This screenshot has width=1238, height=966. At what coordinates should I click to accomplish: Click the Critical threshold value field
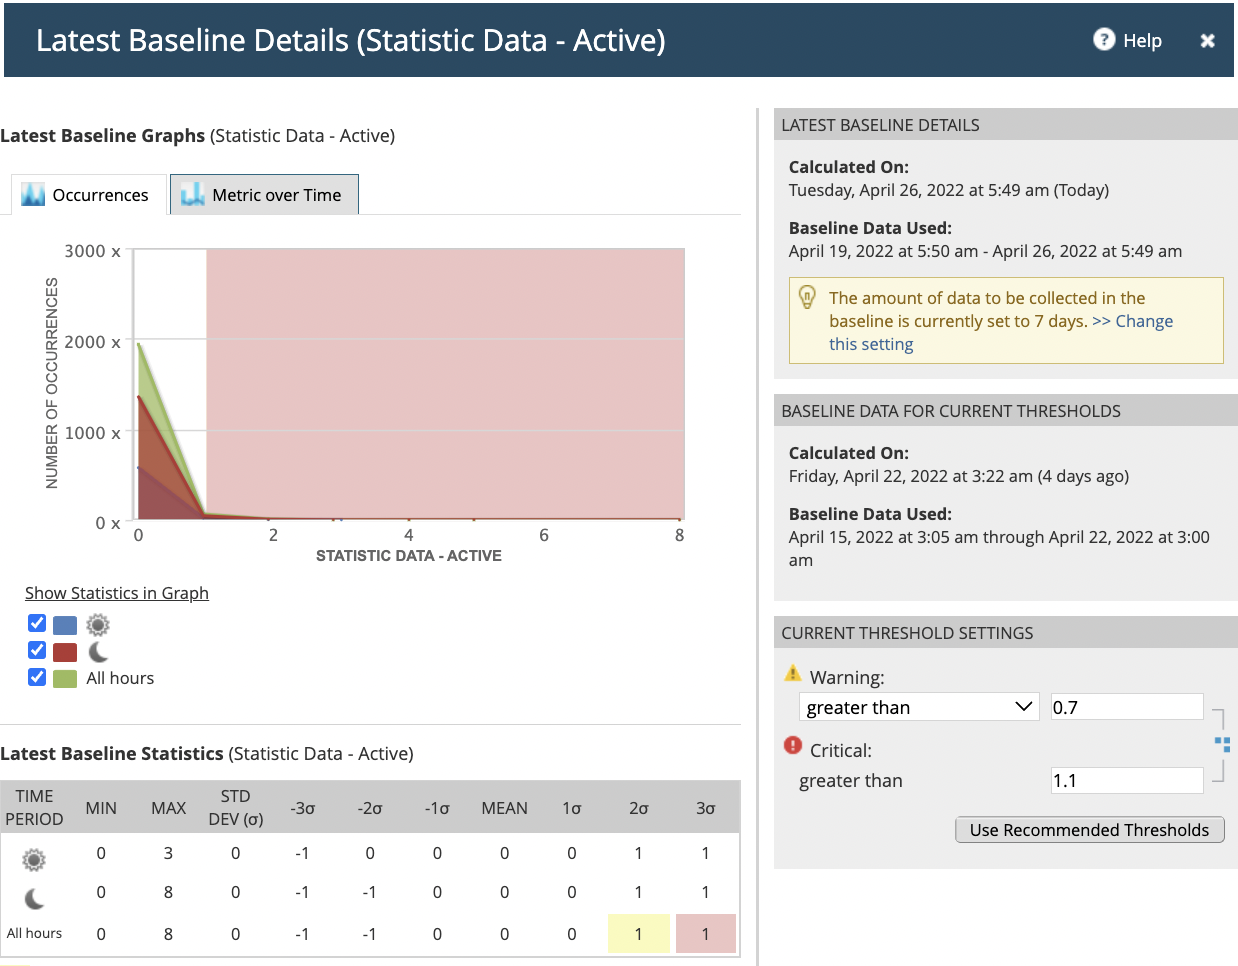tap(1126, 780)
